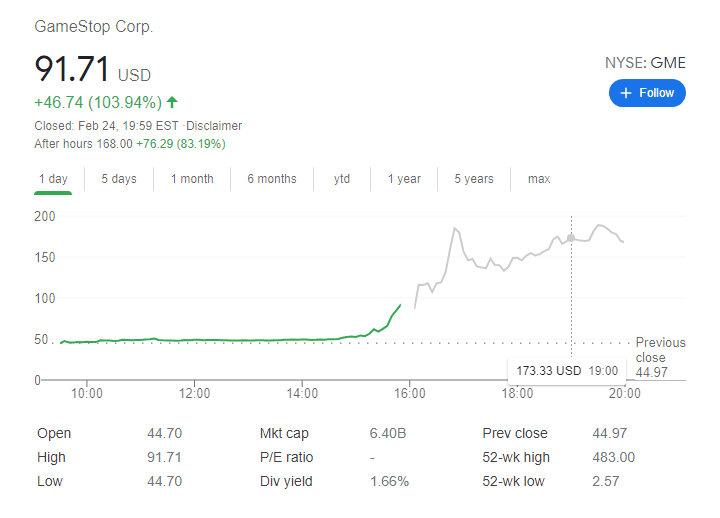Screen dimensions: 720x518
Task: Switch to 1 month range
Action: [x=191, y=179]
